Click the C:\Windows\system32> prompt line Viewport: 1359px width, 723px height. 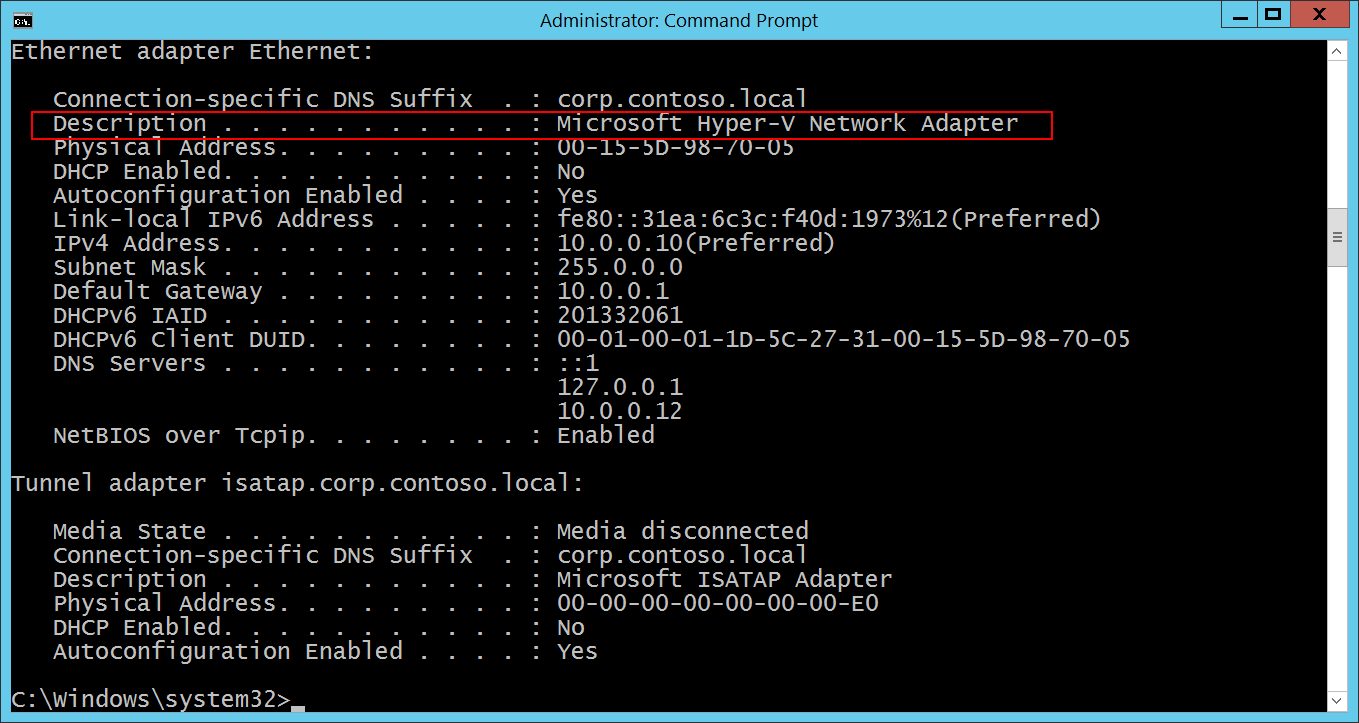[150, 700]
